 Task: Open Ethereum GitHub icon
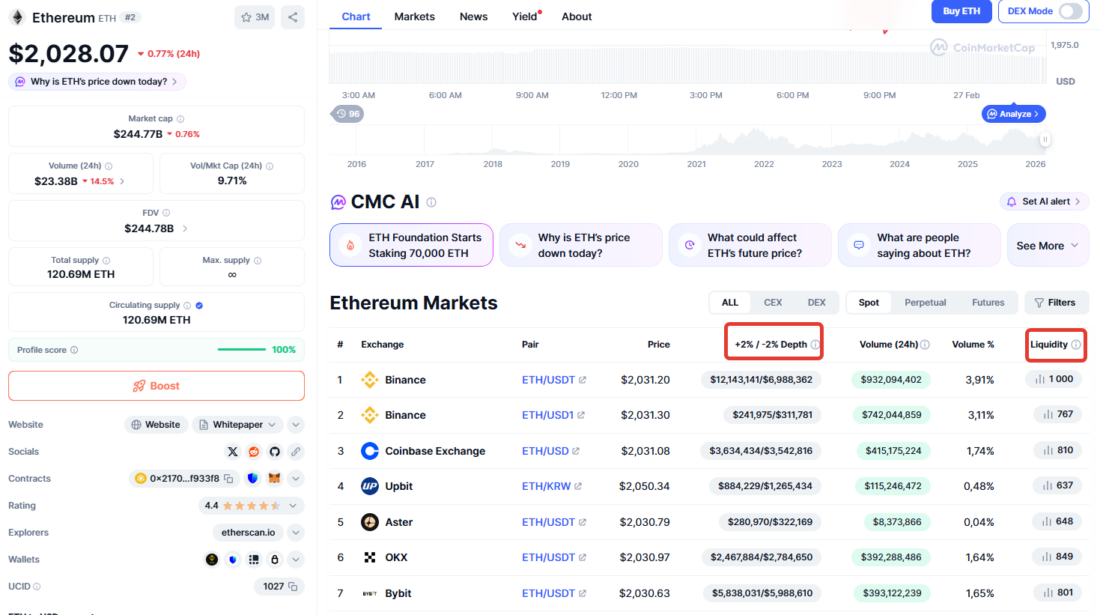click(274, 452)
